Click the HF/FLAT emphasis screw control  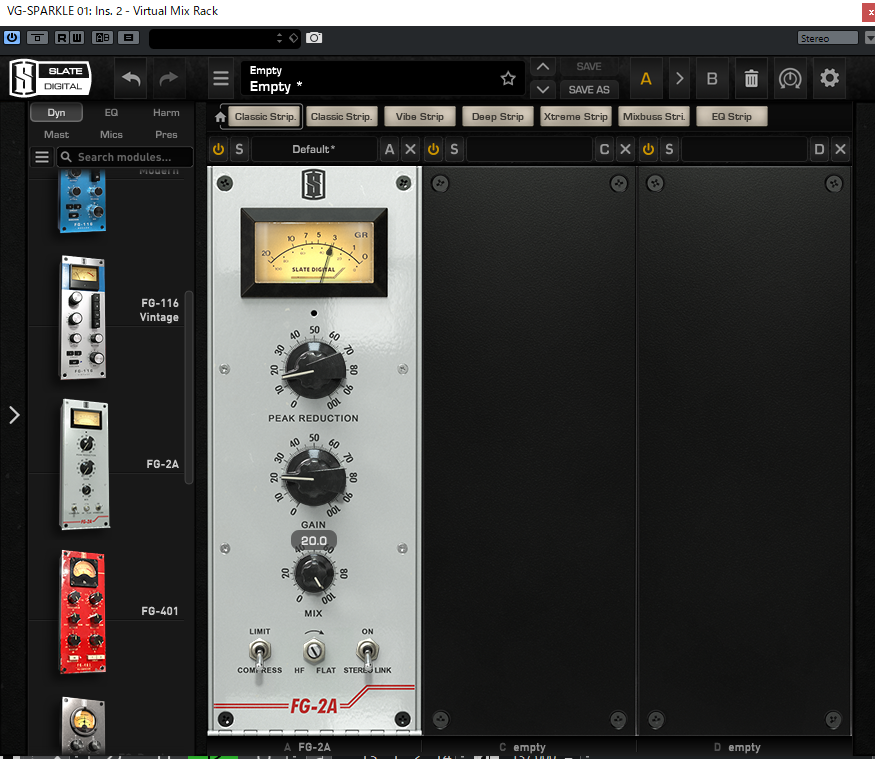314,651
